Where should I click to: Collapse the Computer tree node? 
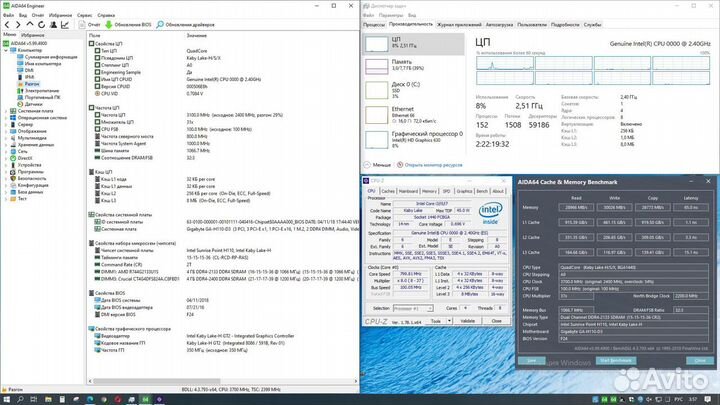(8, 52)
